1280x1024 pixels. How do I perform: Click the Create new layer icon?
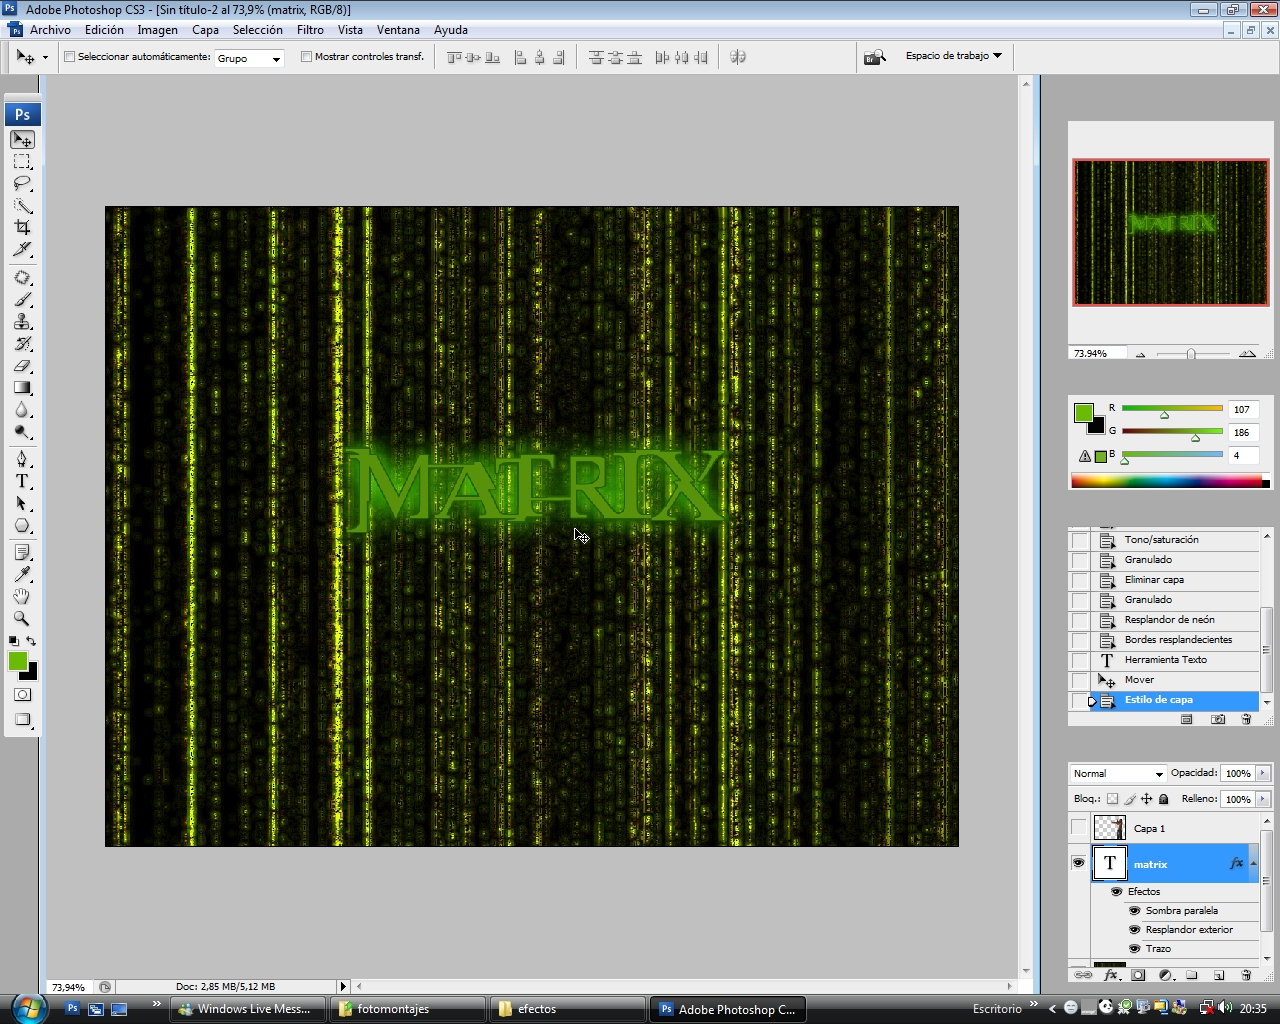click(x=1218, y=975)
